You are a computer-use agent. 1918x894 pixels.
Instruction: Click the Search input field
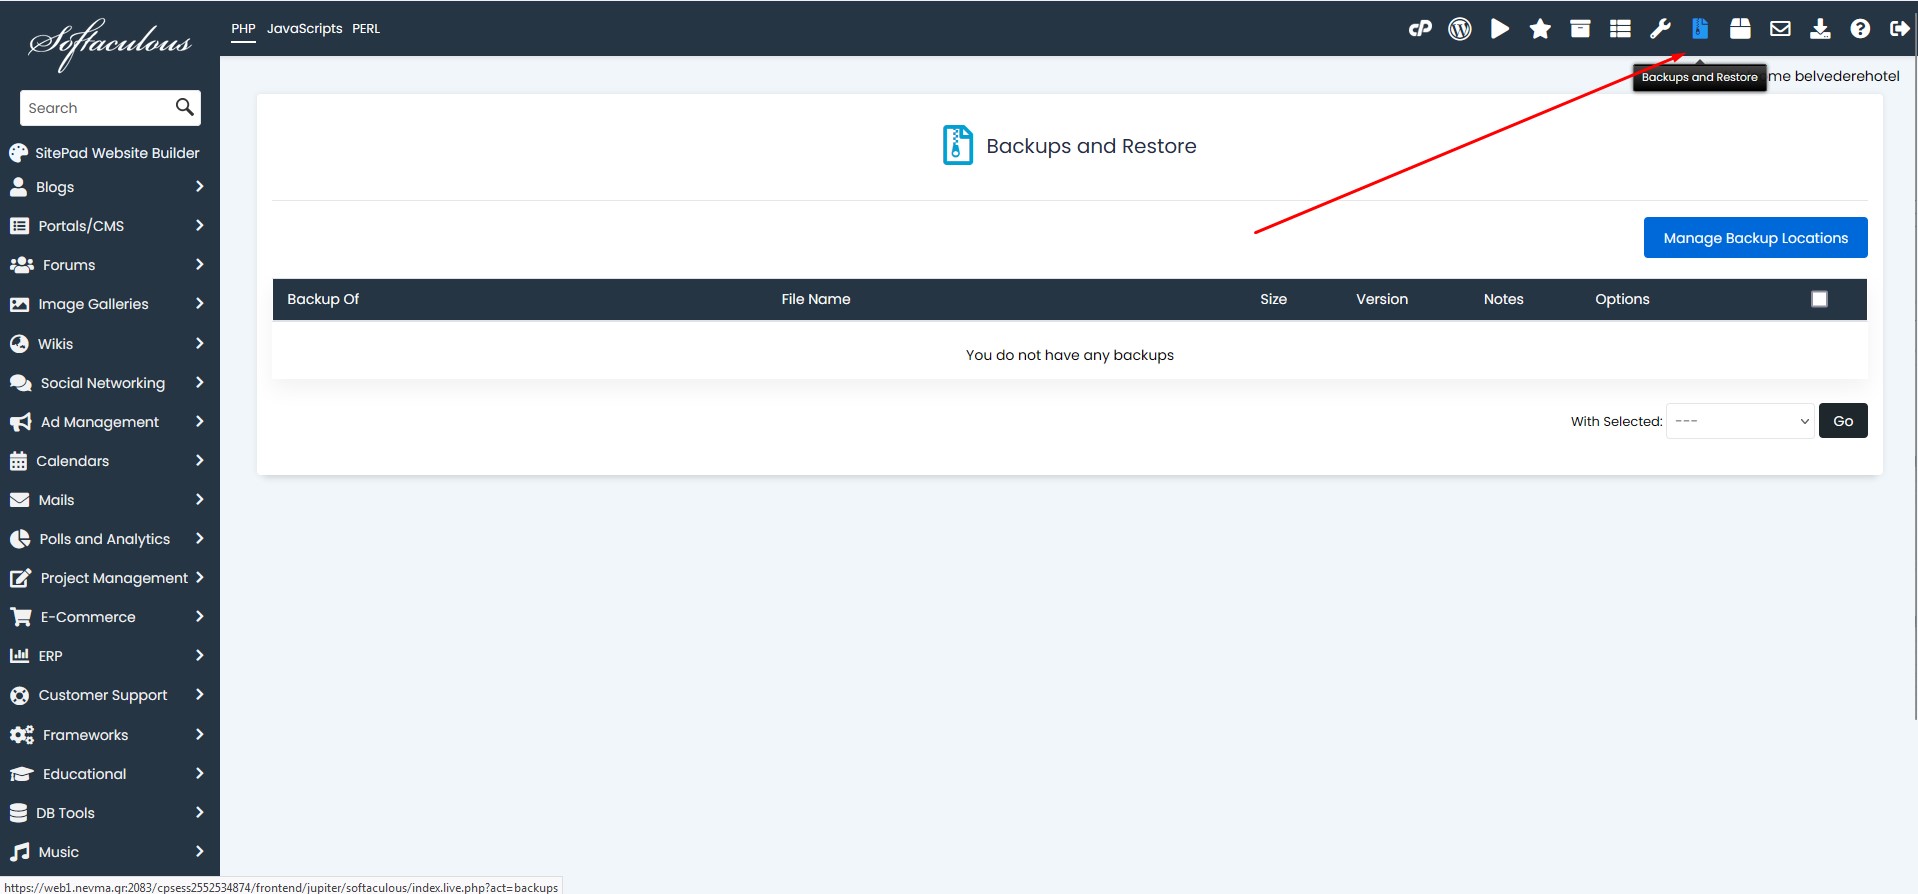97,108
